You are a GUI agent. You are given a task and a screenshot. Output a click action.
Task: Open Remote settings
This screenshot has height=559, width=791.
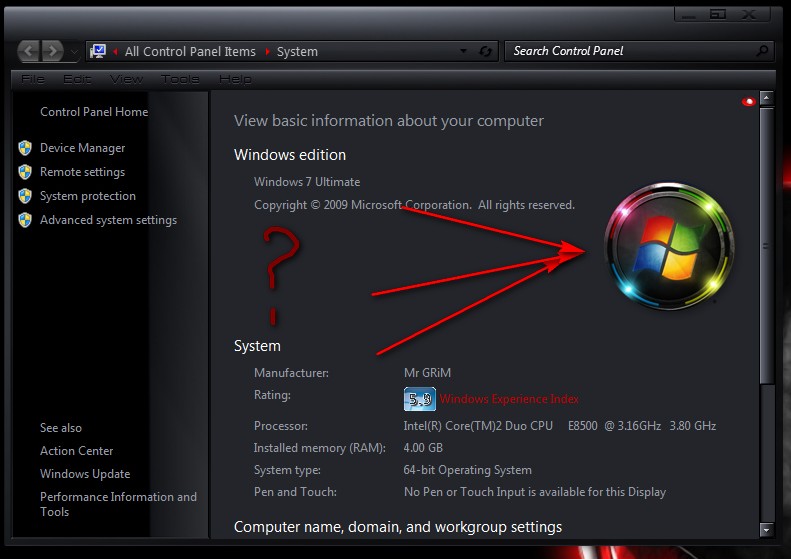(x=82, y=172)
